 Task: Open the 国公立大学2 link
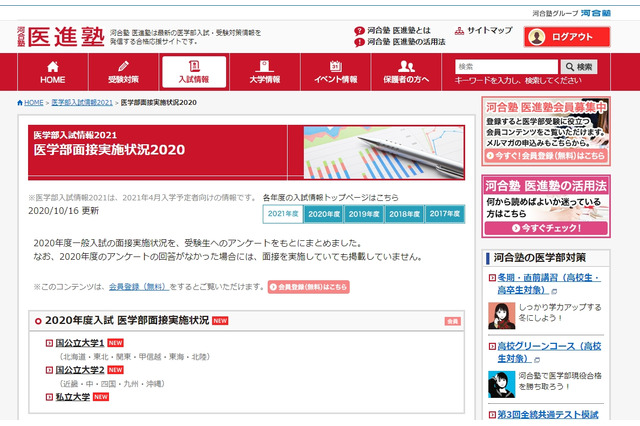point(80,370)
